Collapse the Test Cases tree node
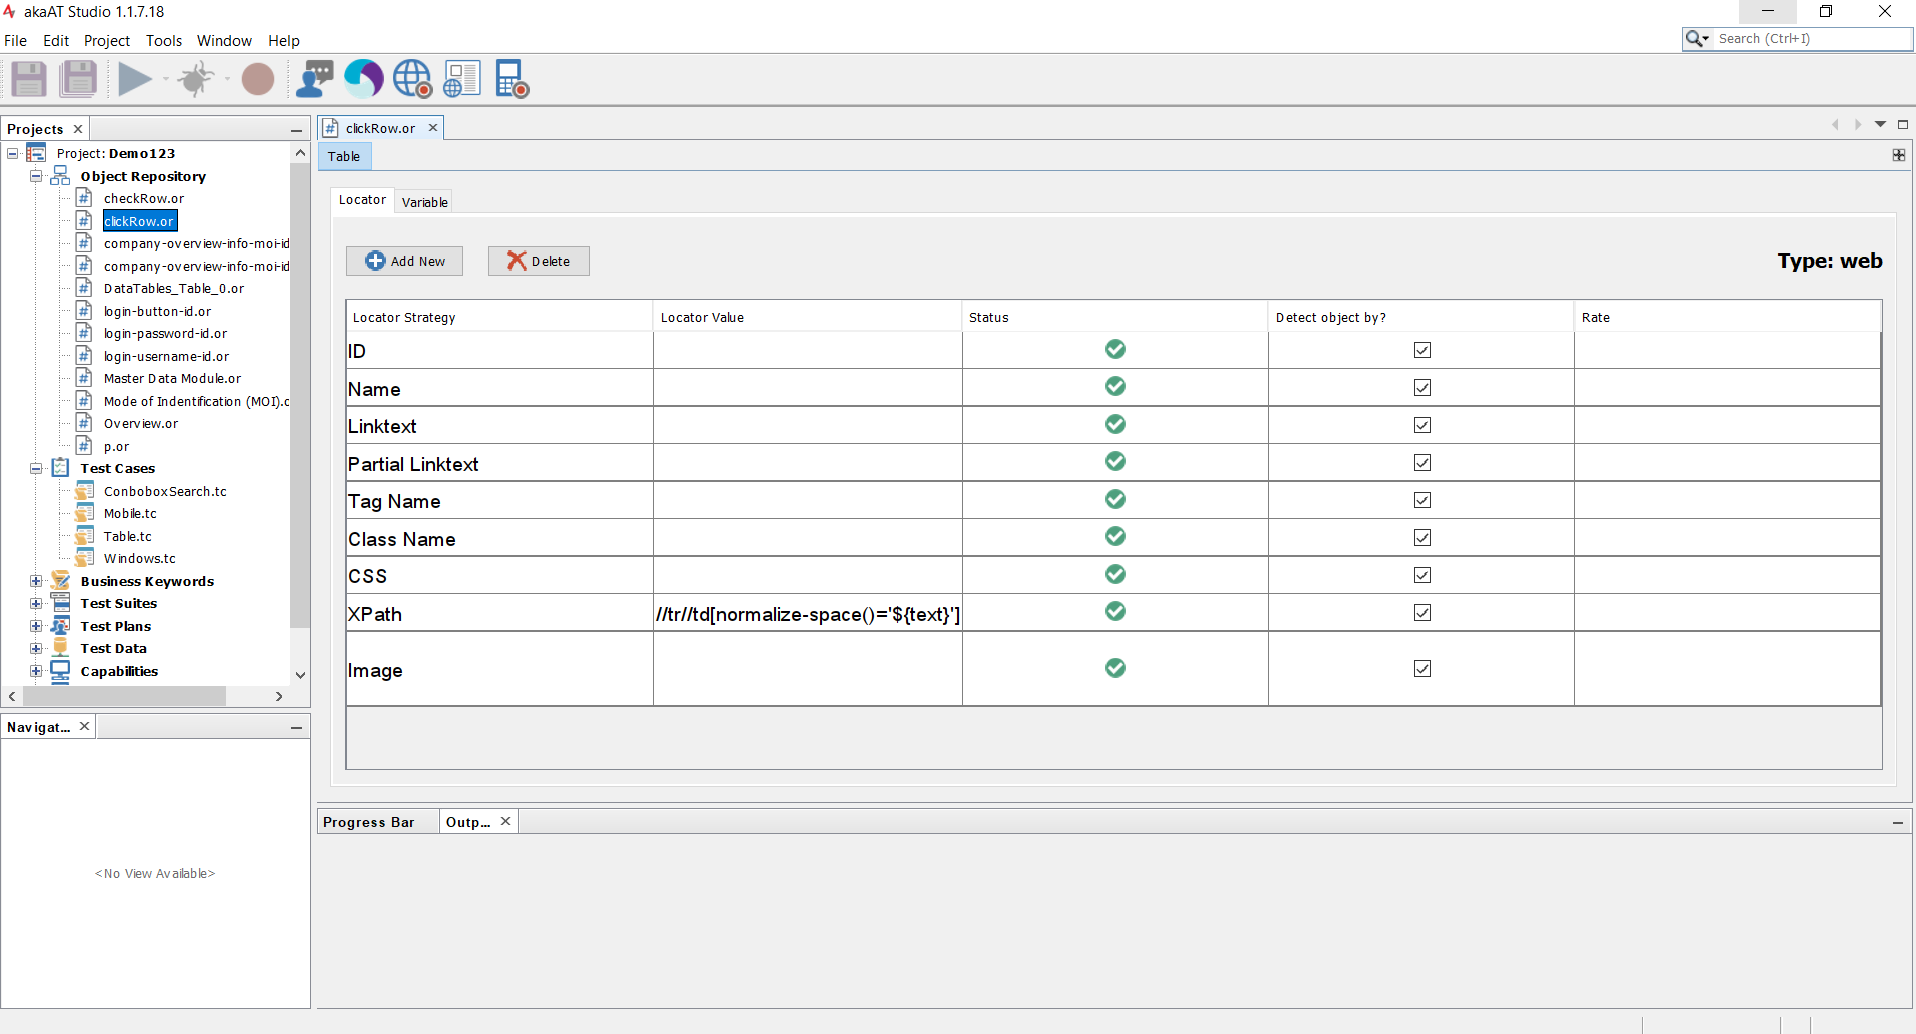 (x=36, y=468)
